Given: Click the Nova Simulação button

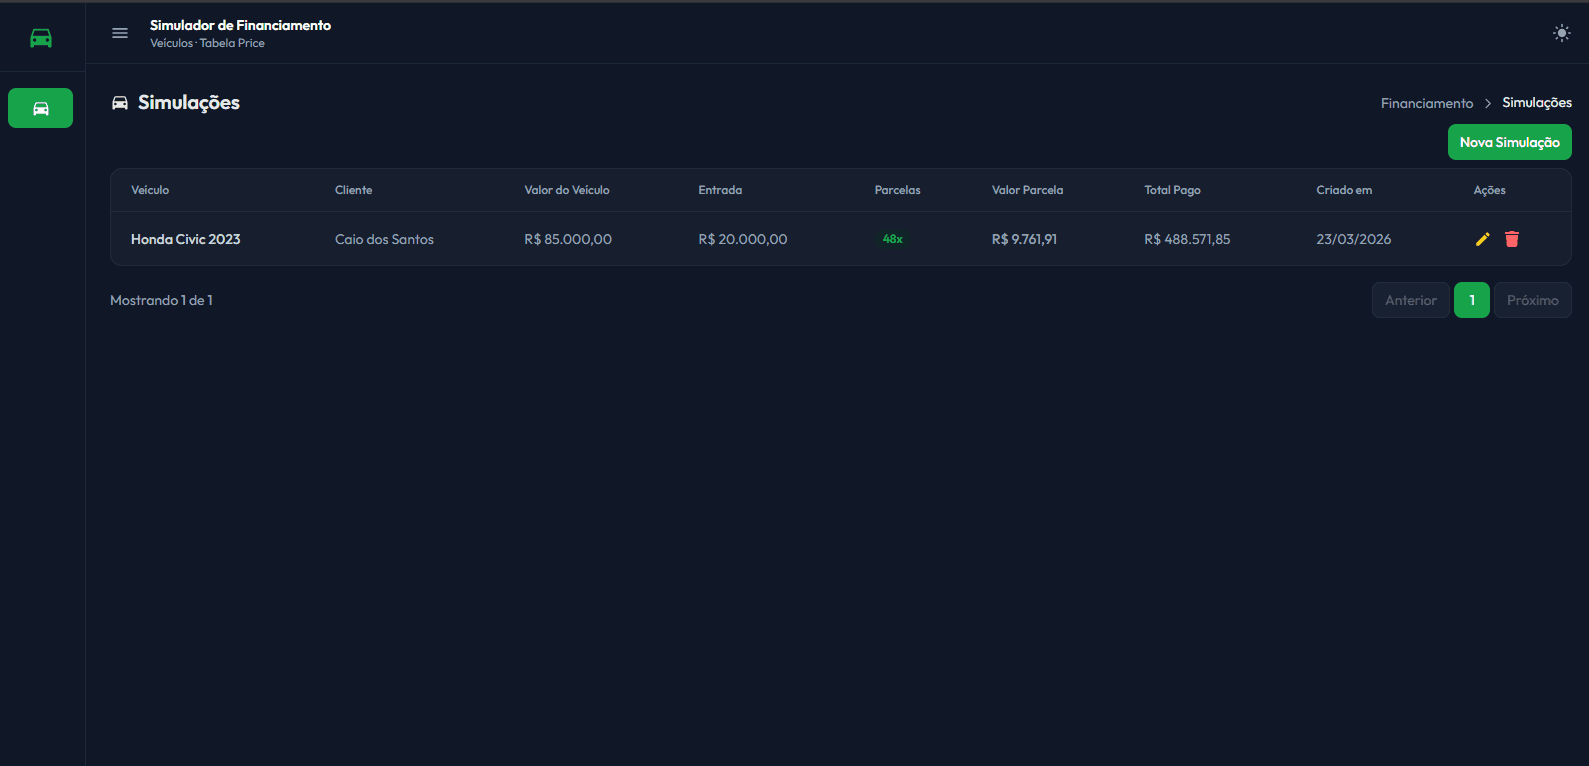Looking at the screenshot, I should point(1509,142).
